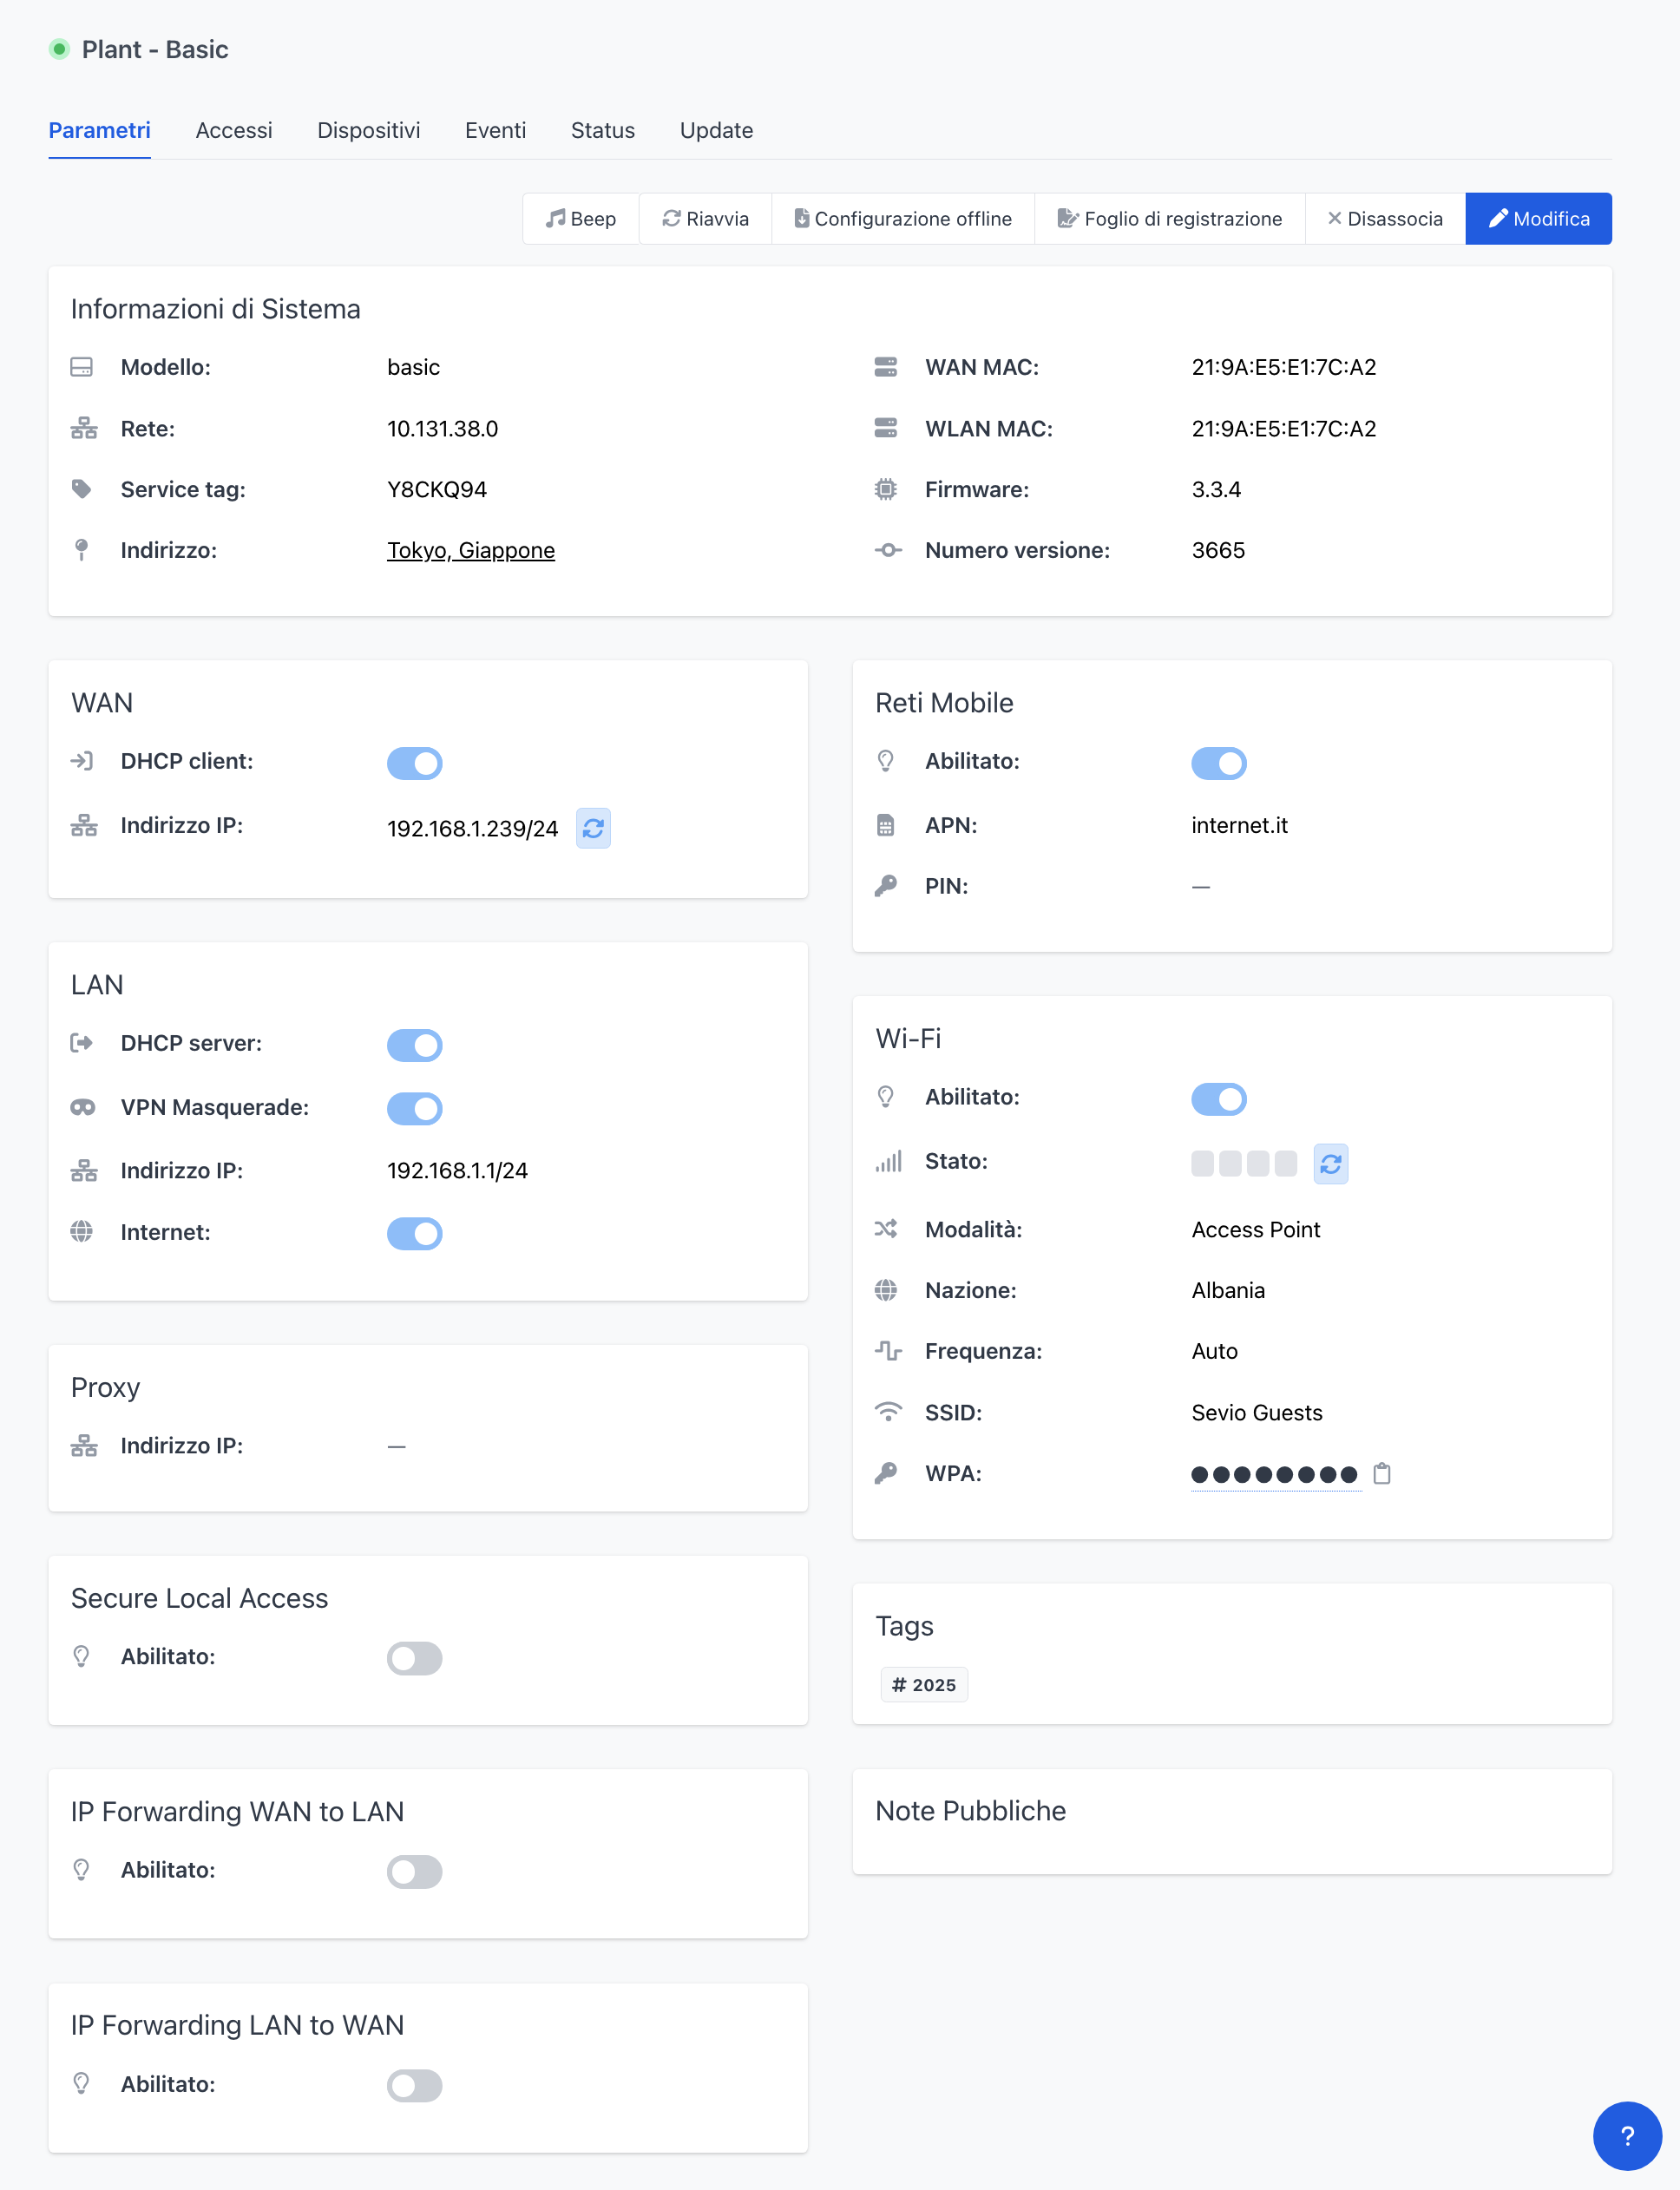This screenshot has width=1680, height=2190.
Task: Enable Secure Local Access
Action: click(414, 1658)
